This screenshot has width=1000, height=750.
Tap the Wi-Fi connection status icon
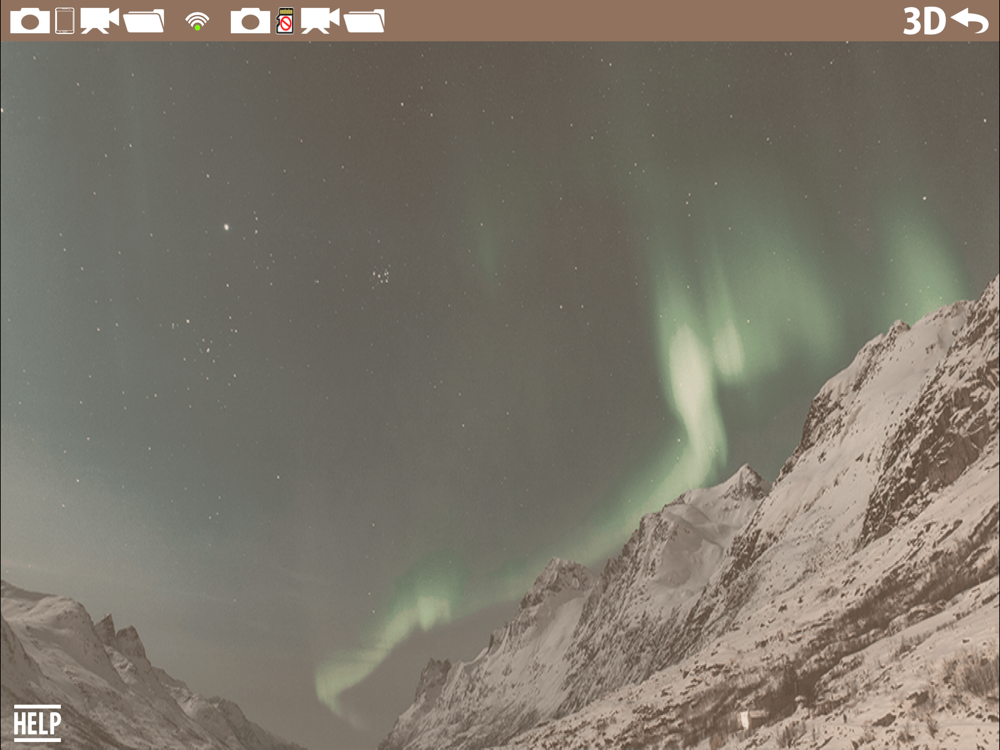[x=197, y=22]
